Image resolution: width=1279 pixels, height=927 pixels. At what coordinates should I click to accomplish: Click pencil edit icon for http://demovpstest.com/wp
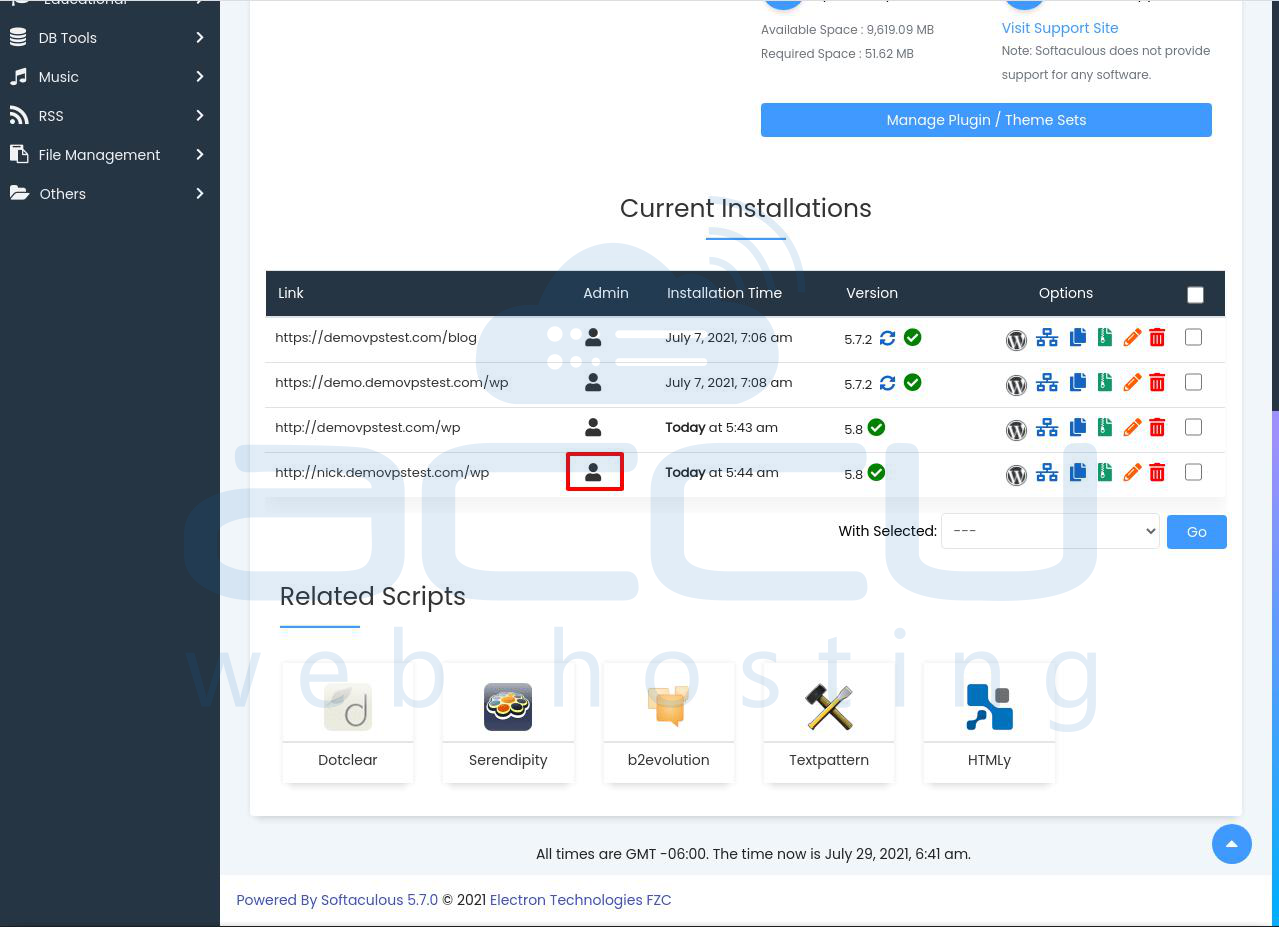pyautogui.click(x=1132, y=428)
